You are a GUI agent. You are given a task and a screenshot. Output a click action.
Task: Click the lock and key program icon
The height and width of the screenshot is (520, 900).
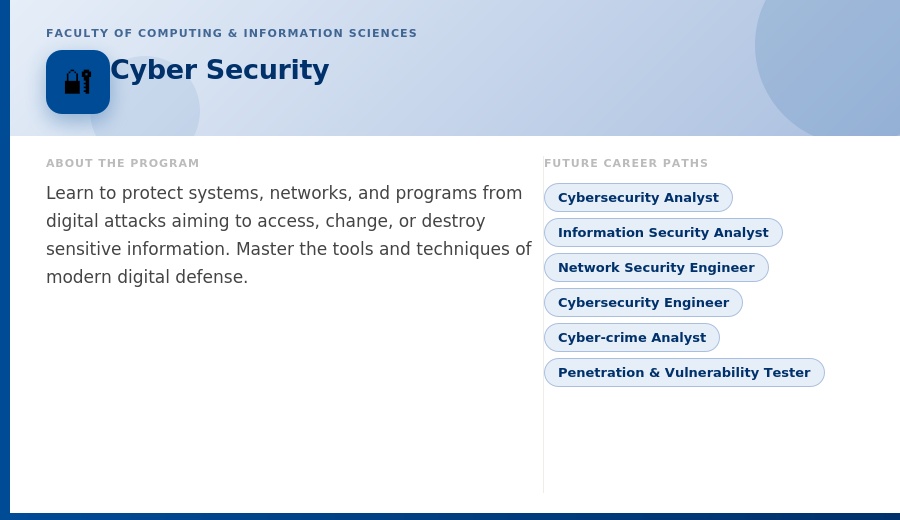coord(78,82)
